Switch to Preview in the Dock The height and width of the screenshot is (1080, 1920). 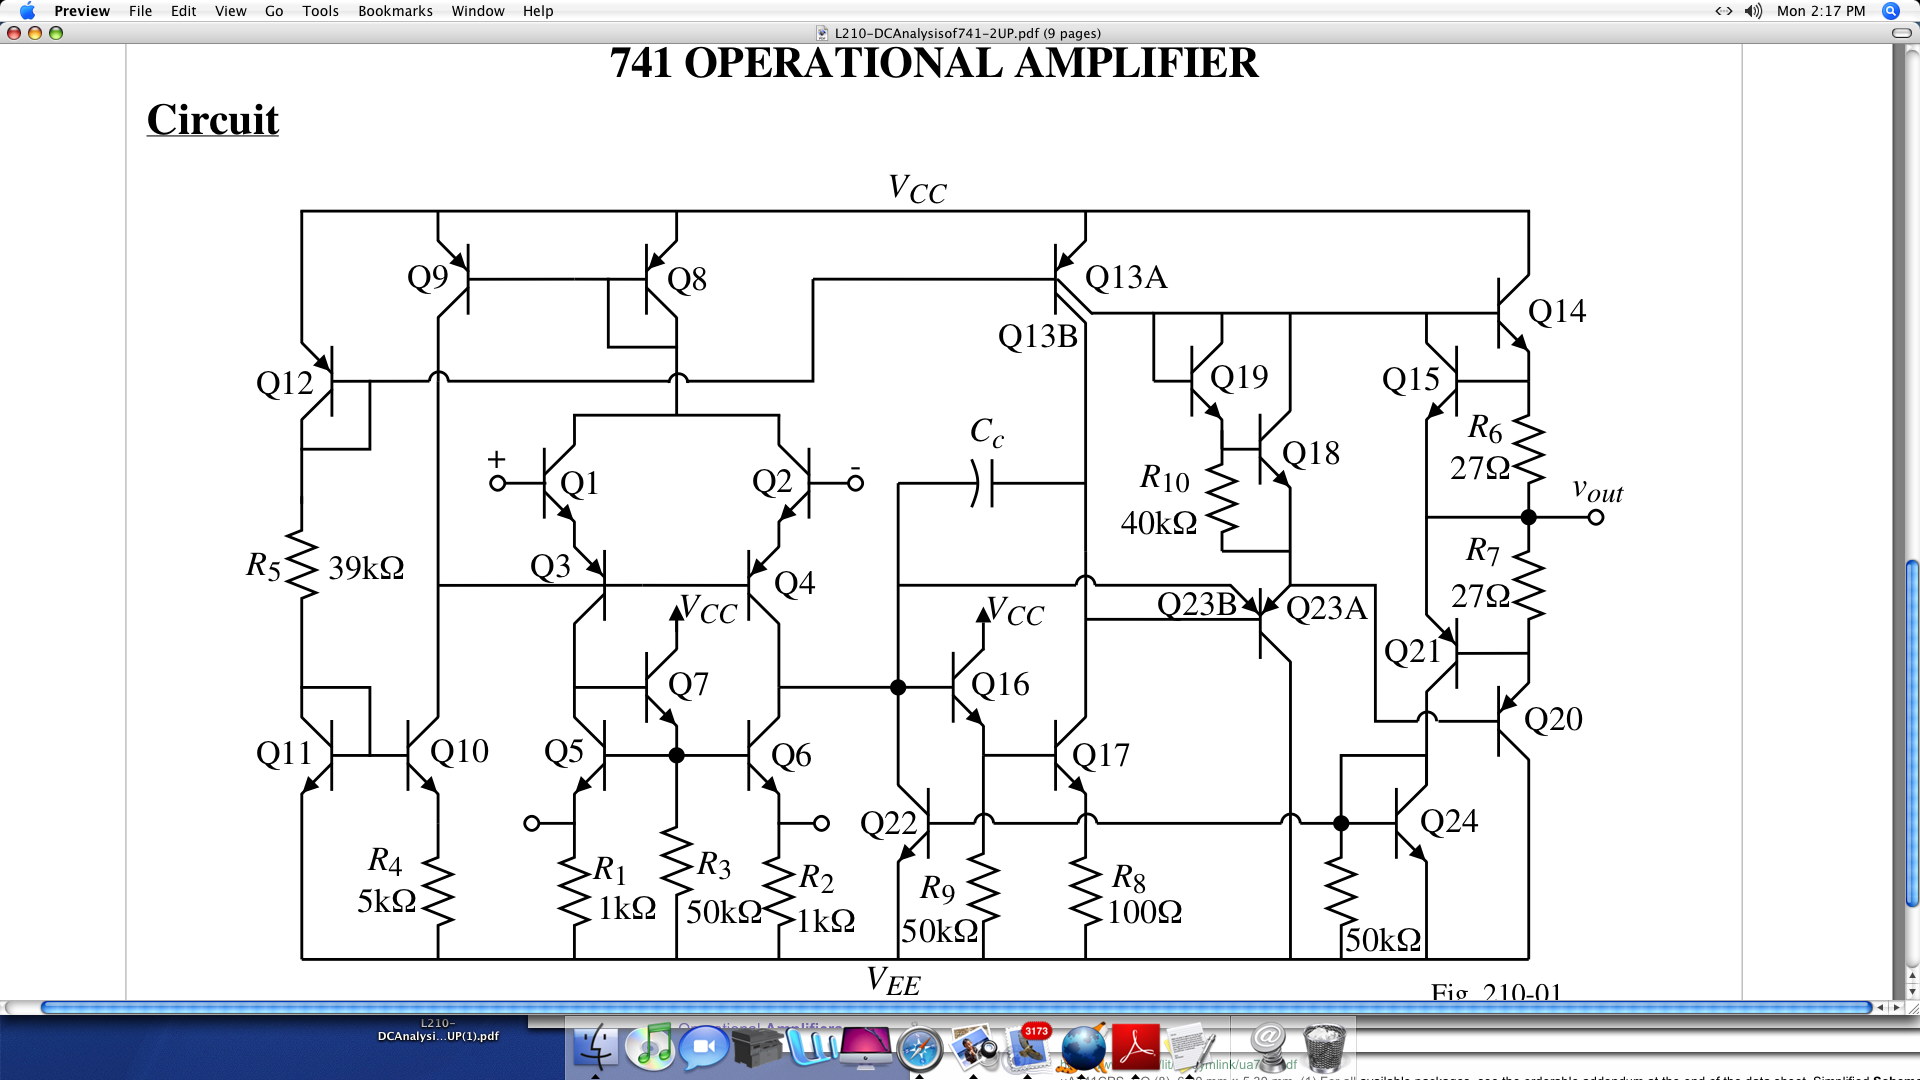click(973, 1047)
